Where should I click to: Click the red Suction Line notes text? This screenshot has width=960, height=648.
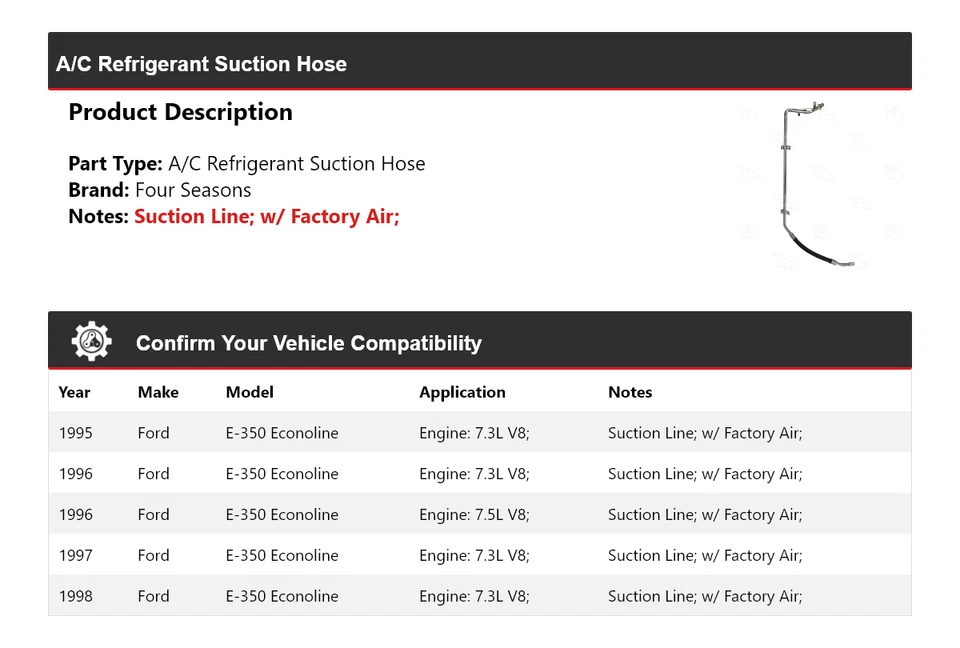coord(266,216)
